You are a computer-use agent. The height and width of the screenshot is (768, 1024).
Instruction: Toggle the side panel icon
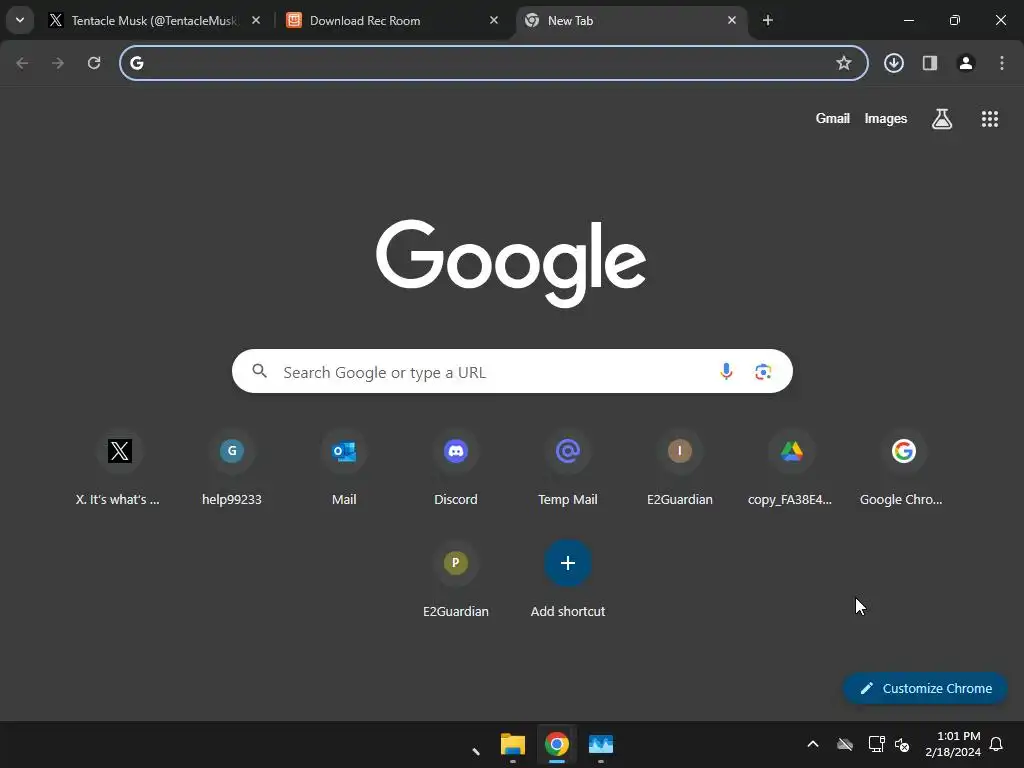tap(930, 63)
